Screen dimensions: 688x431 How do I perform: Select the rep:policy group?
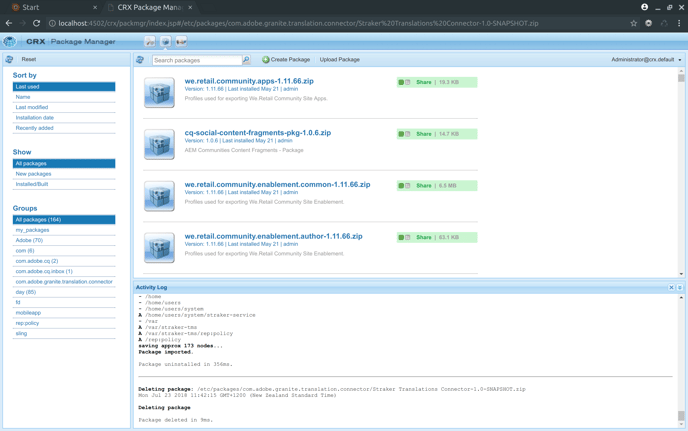click(64, 323)
